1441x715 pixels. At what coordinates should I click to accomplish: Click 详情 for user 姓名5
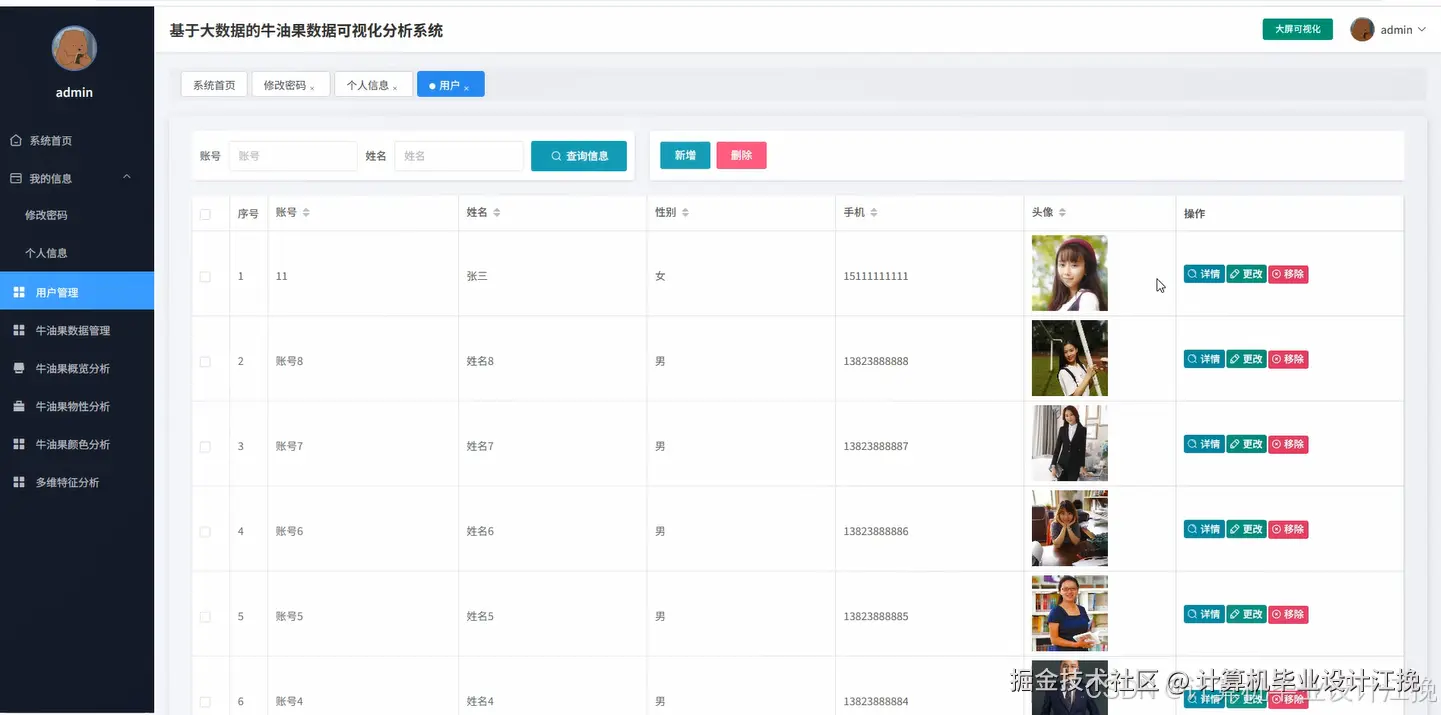(1204, 614)
